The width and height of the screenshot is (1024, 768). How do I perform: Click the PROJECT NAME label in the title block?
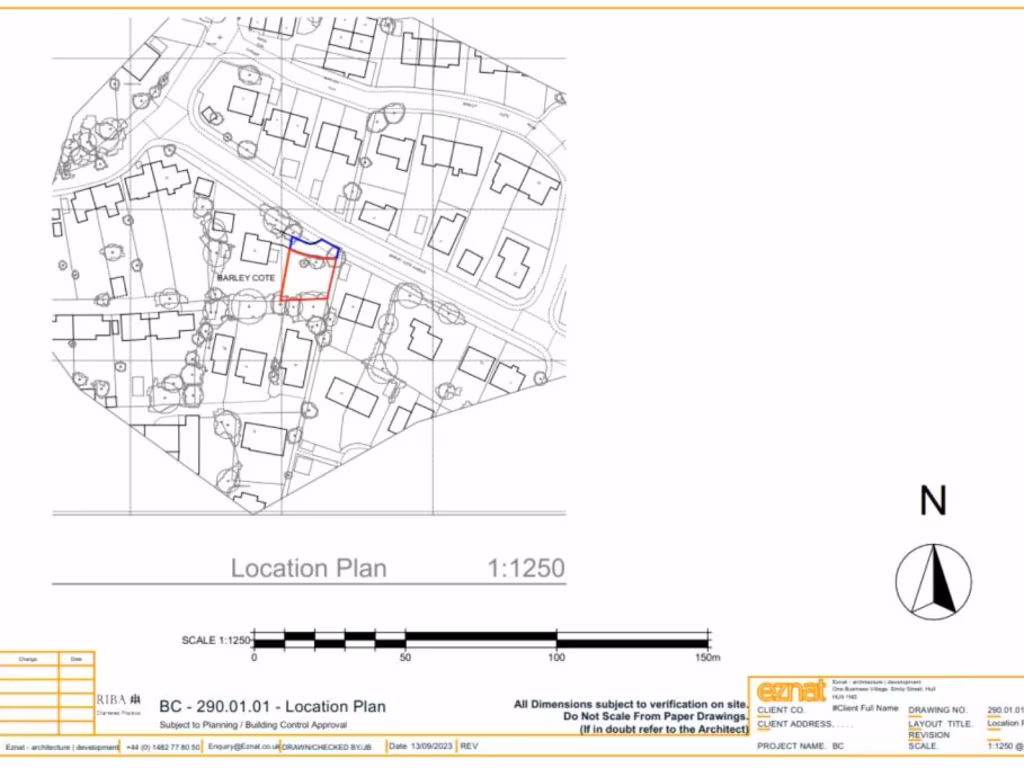790,746
